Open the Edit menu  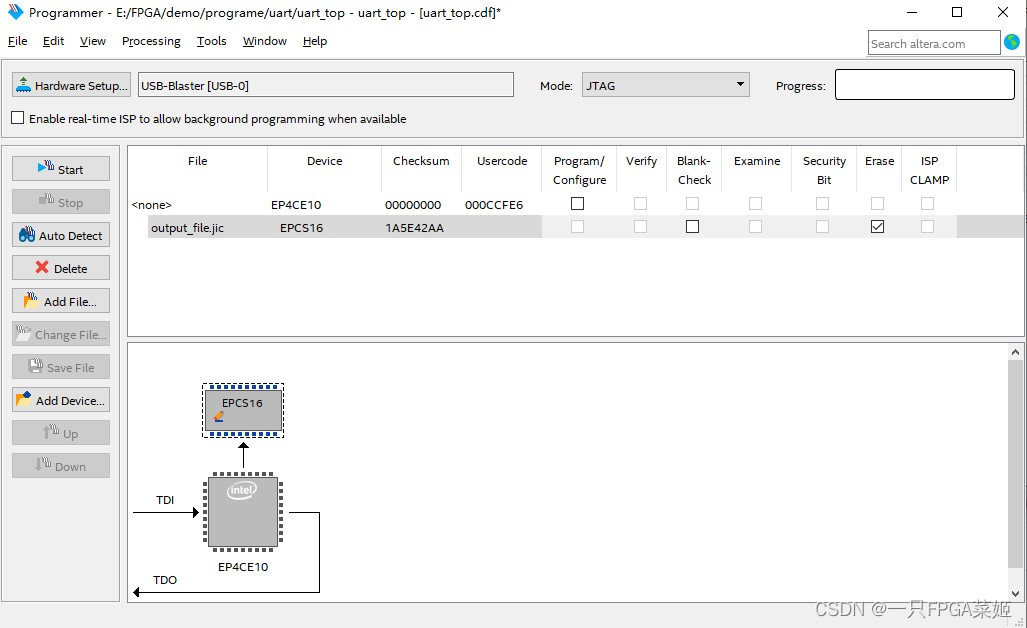coord(53,41)
